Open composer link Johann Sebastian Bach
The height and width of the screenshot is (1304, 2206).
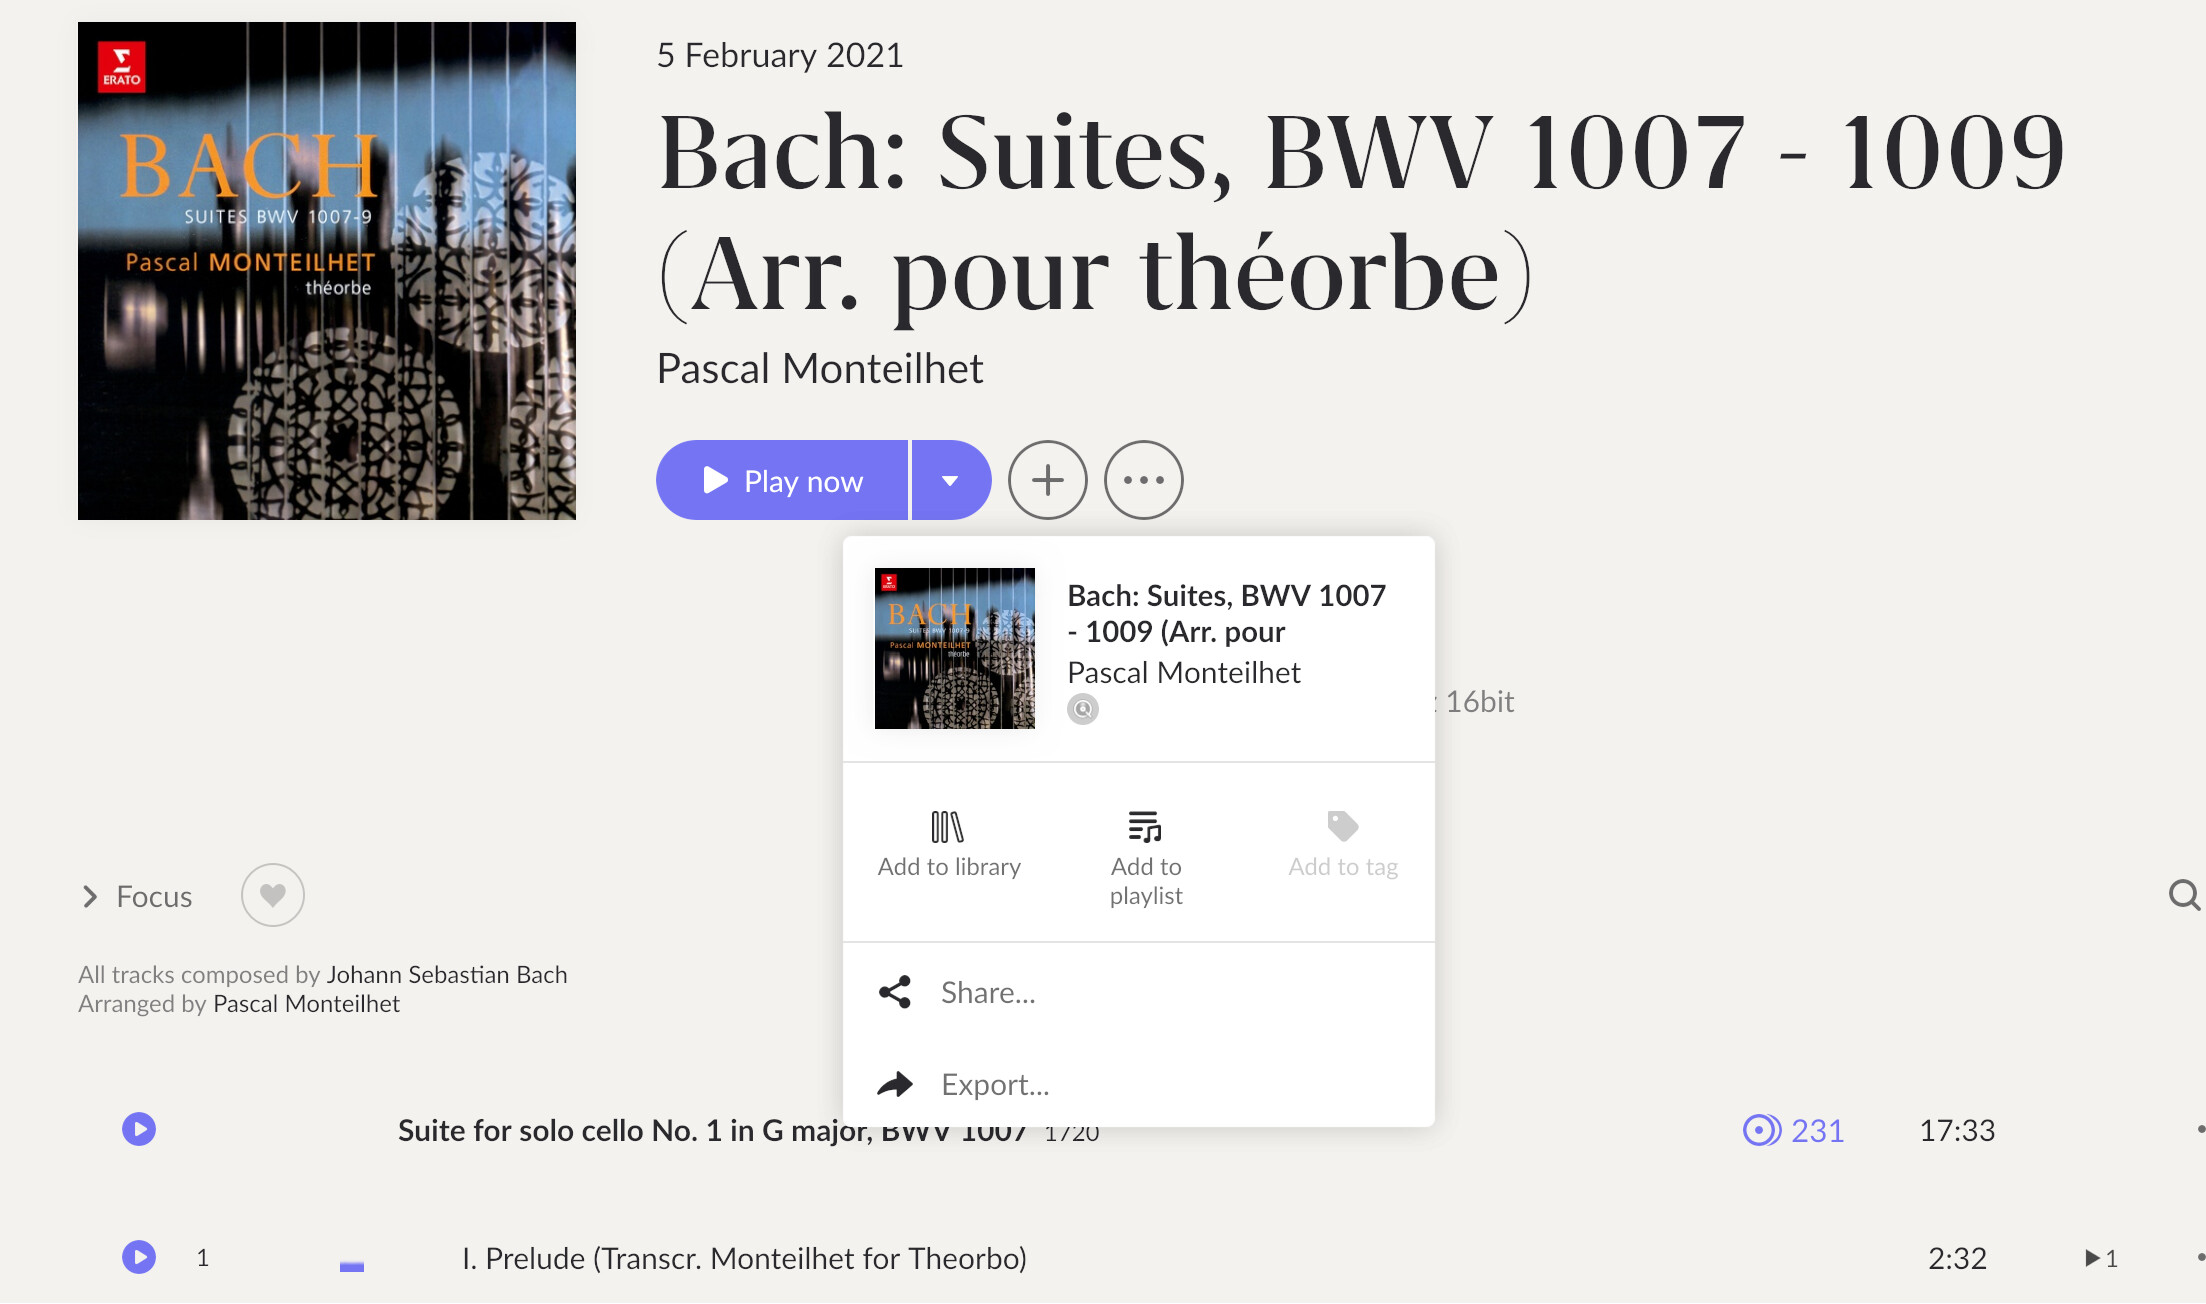pyautogui.click(x=447, y=974)
